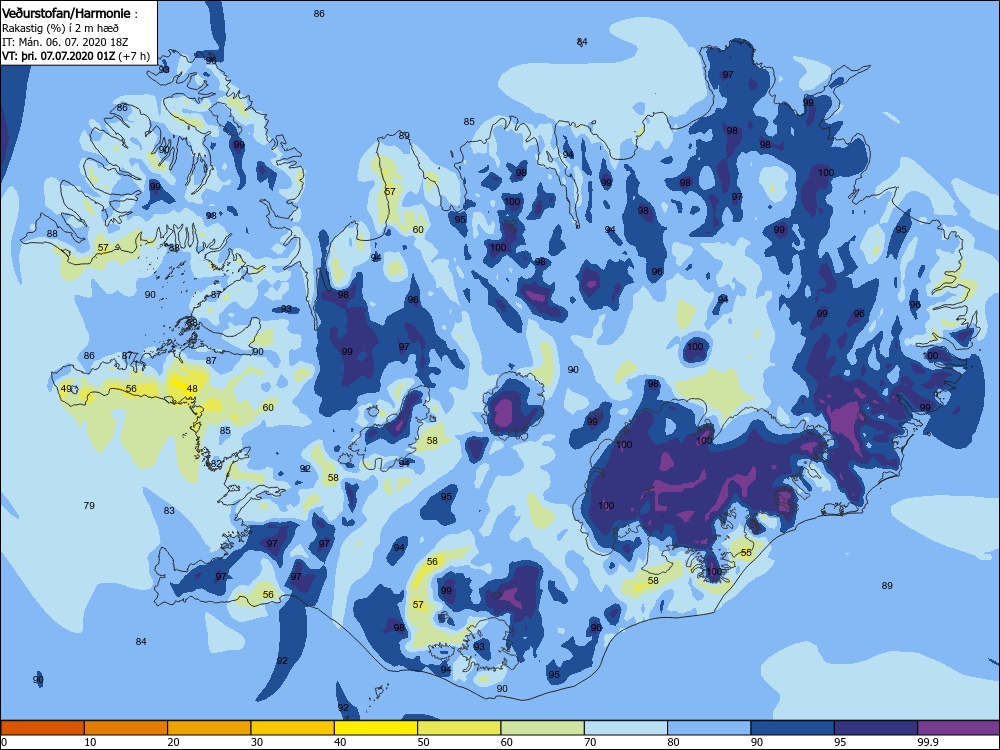Pick the light green 60–70 legend band
1000x750 pixels.
(543, 728)
